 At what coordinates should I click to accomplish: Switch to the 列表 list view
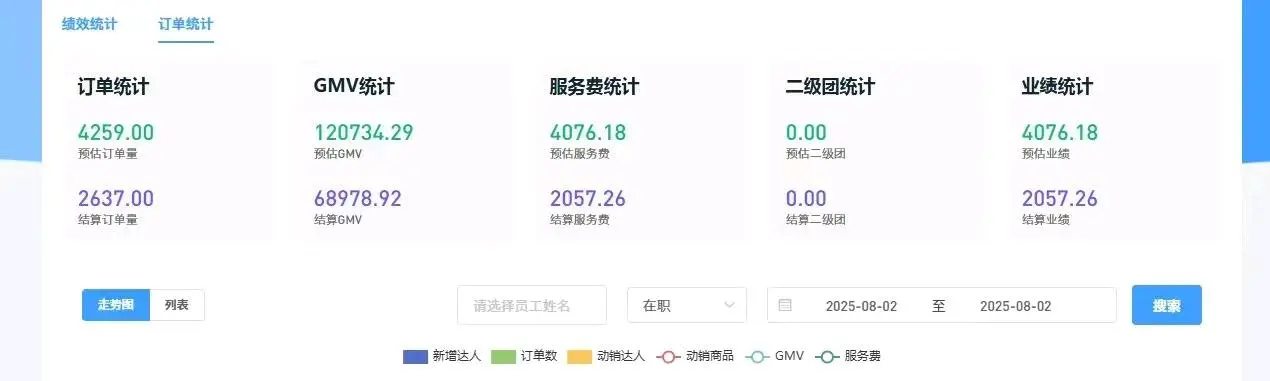click(177, 305)
